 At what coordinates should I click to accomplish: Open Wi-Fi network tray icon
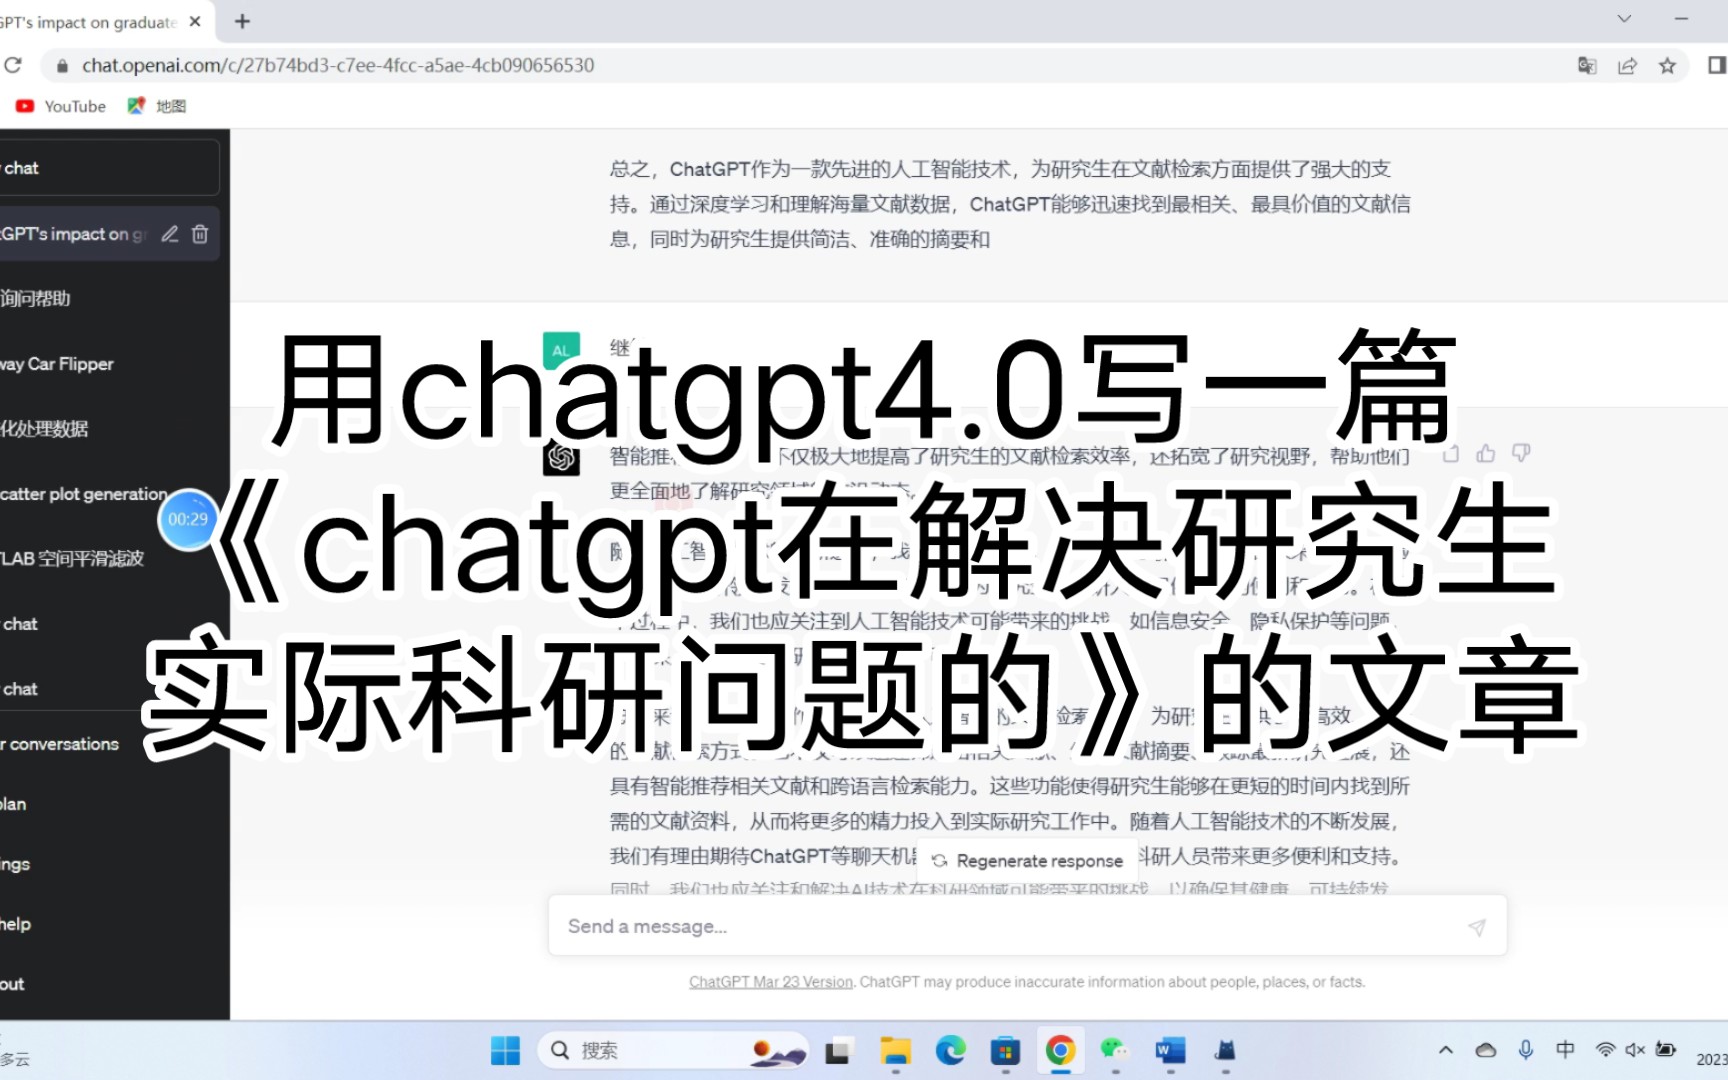1605,1050
